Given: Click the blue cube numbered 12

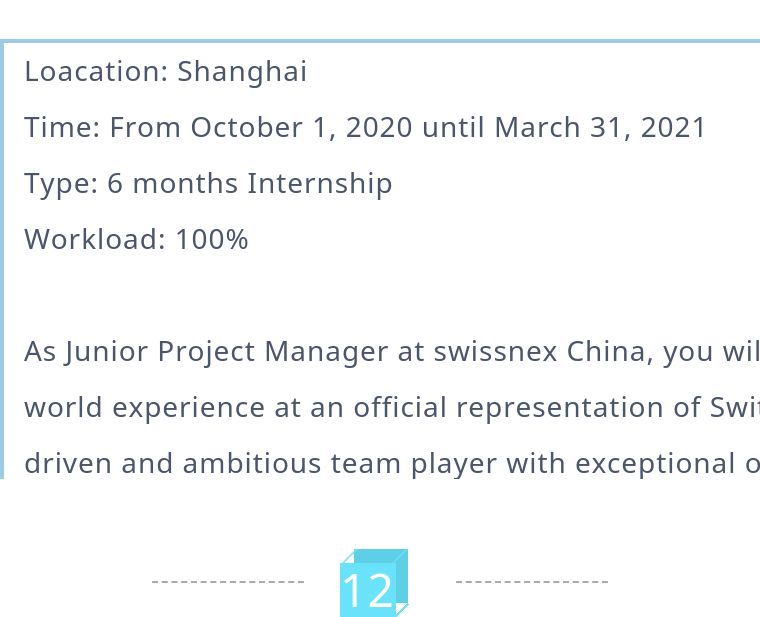Looking at the screenshot, I should [373, 584].
